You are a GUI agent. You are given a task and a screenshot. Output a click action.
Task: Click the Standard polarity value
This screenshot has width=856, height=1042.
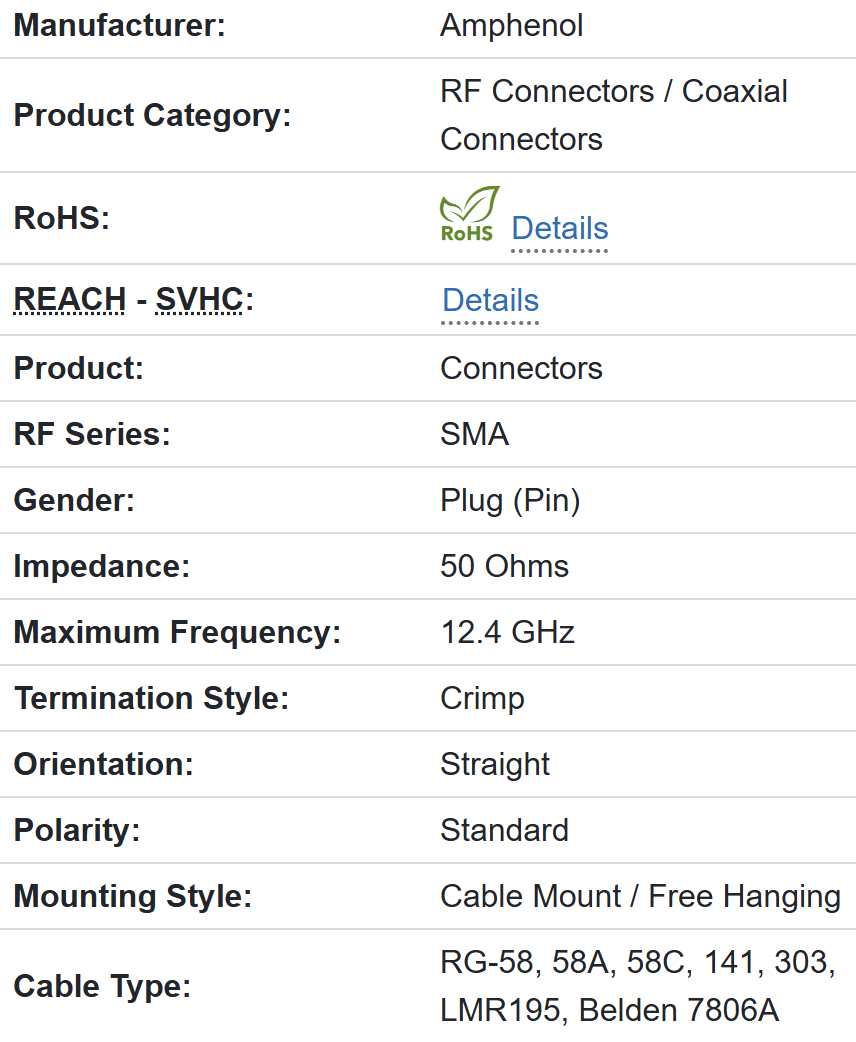point(504,831)
